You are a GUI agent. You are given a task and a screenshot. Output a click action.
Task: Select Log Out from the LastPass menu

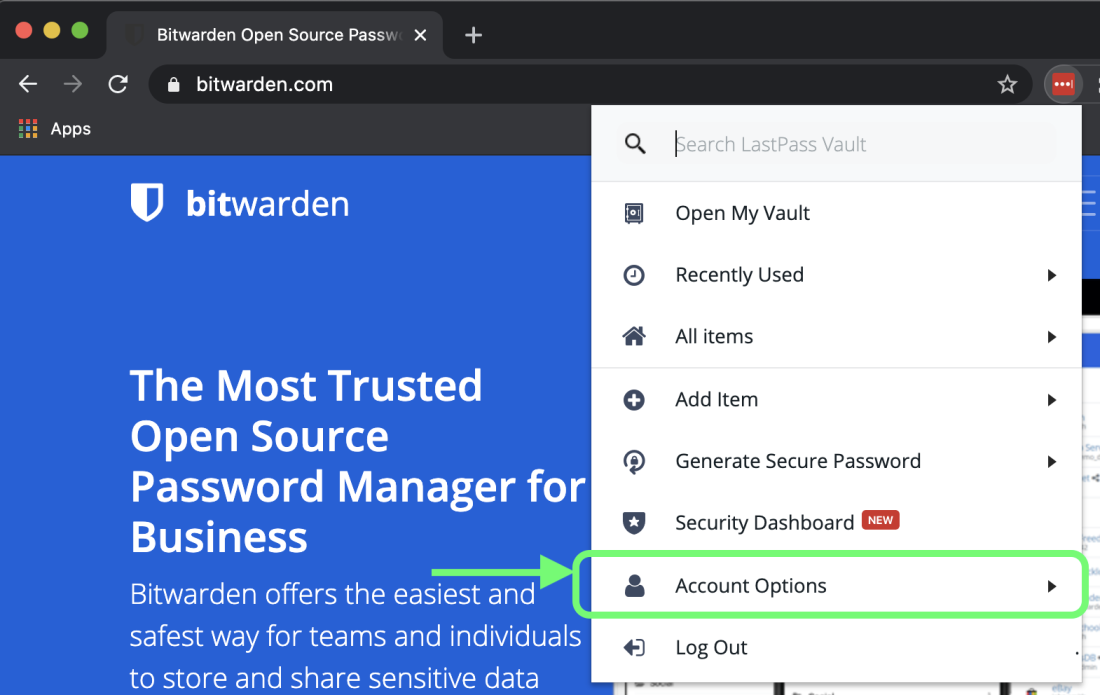[710, 647]
